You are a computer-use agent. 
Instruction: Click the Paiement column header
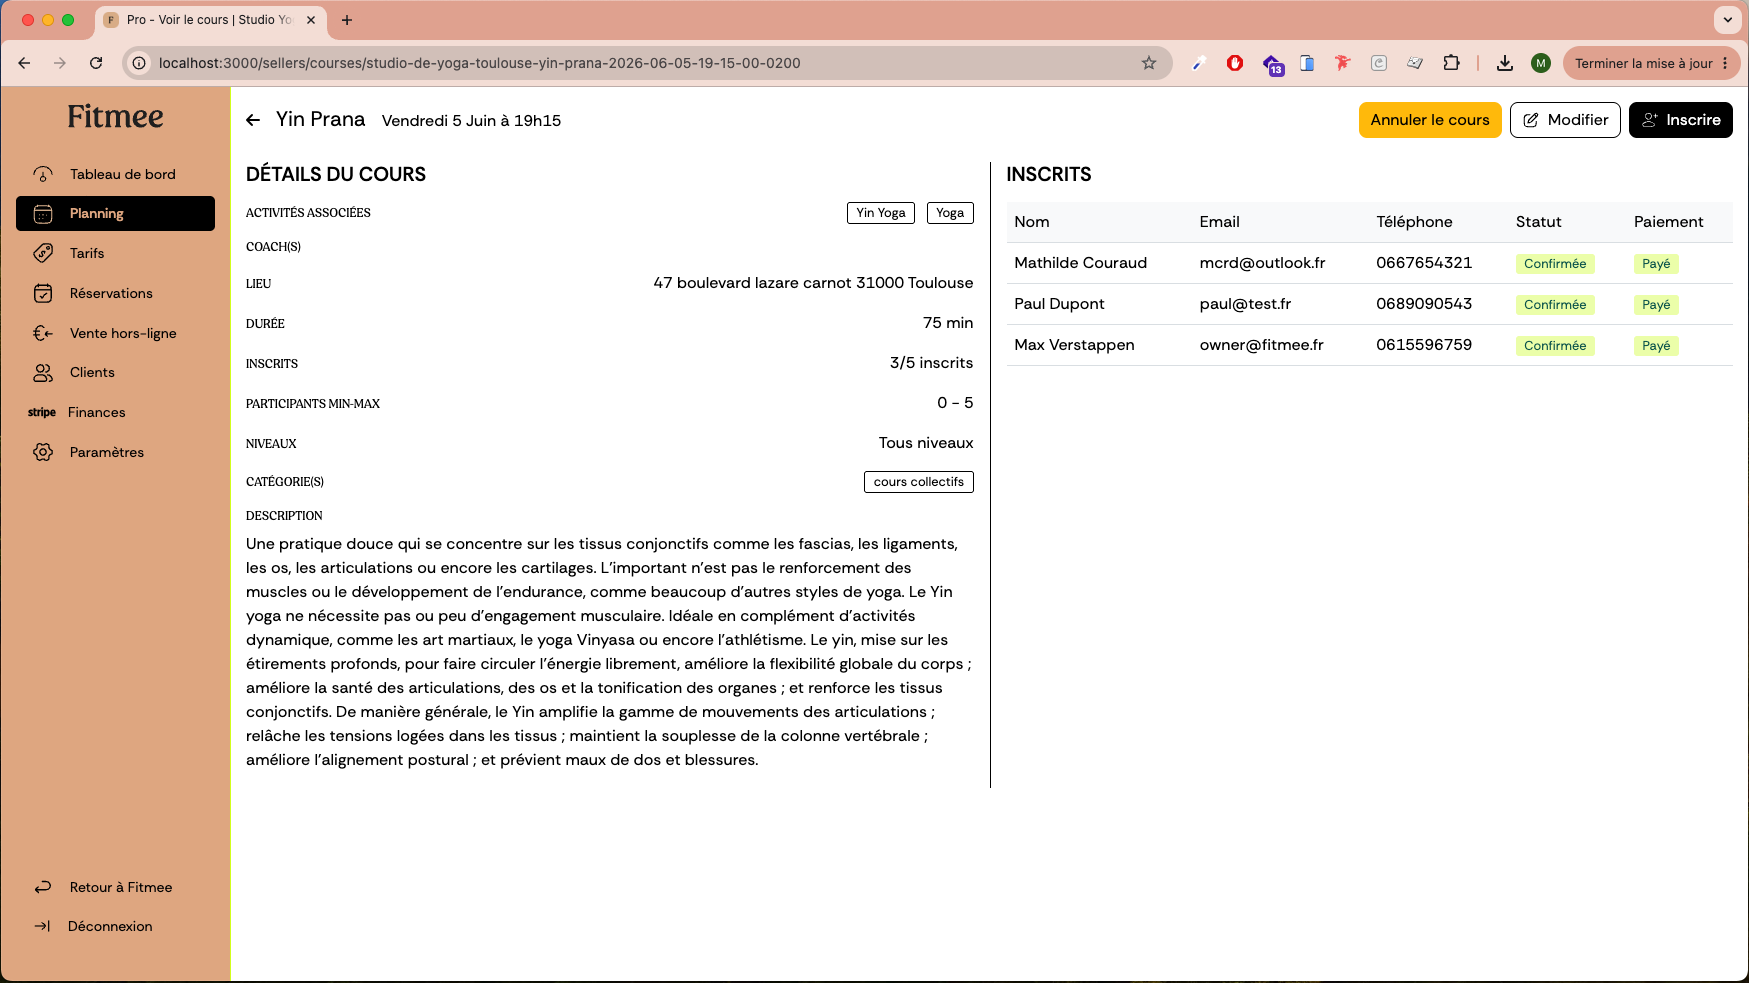[1668, 222]
